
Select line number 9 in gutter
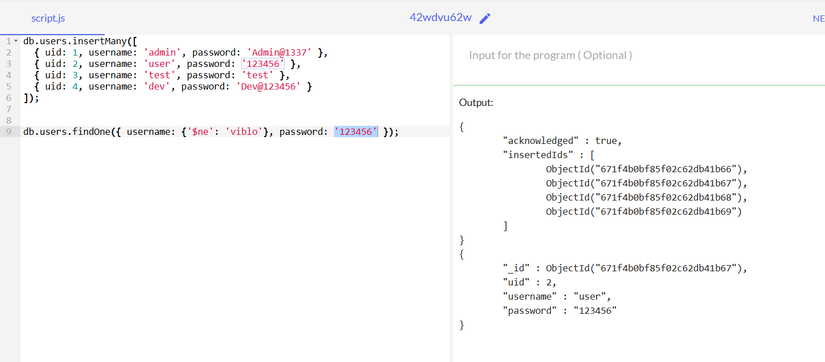[x=8, y=132]
